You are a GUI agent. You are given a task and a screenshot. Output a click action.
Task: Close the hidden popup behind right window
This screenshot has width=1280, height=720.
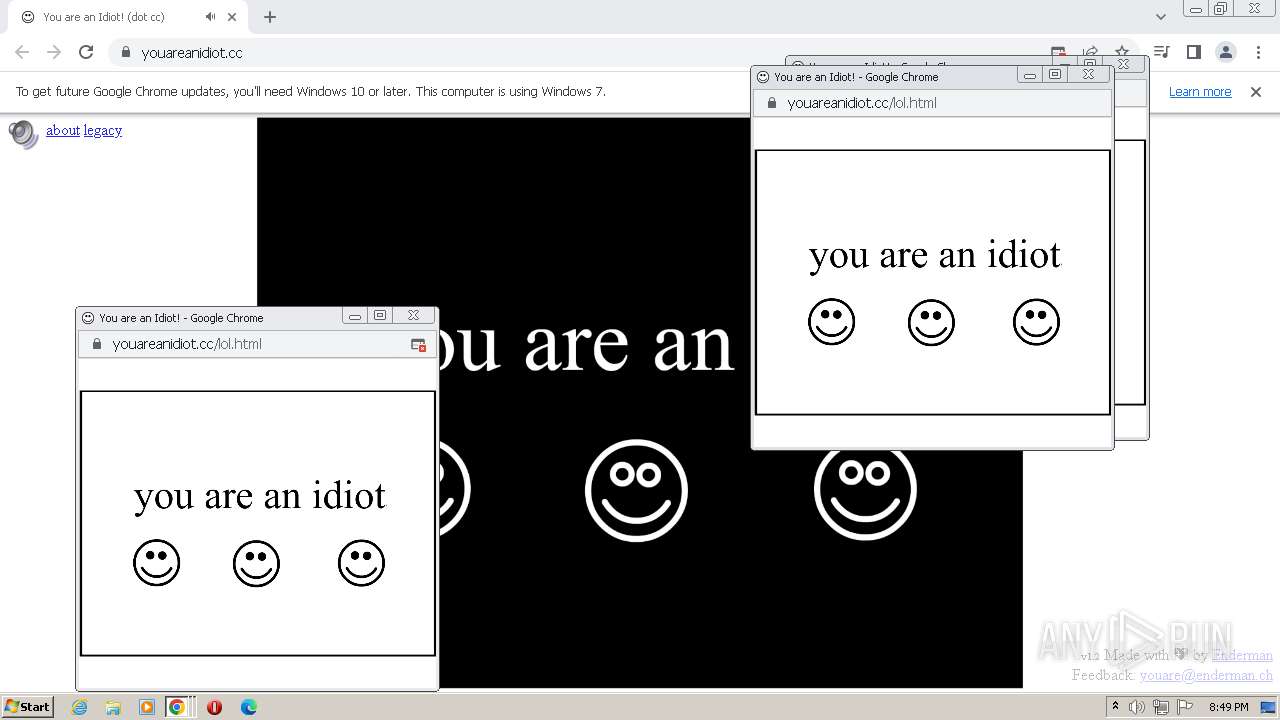click(x=1124, y=64)
